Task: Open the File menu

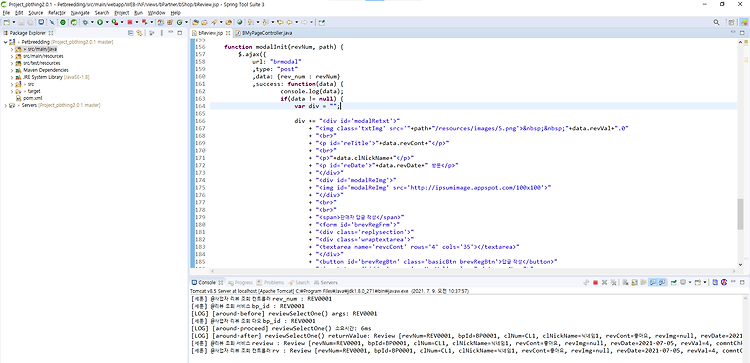Action: [x=6, y=13]
